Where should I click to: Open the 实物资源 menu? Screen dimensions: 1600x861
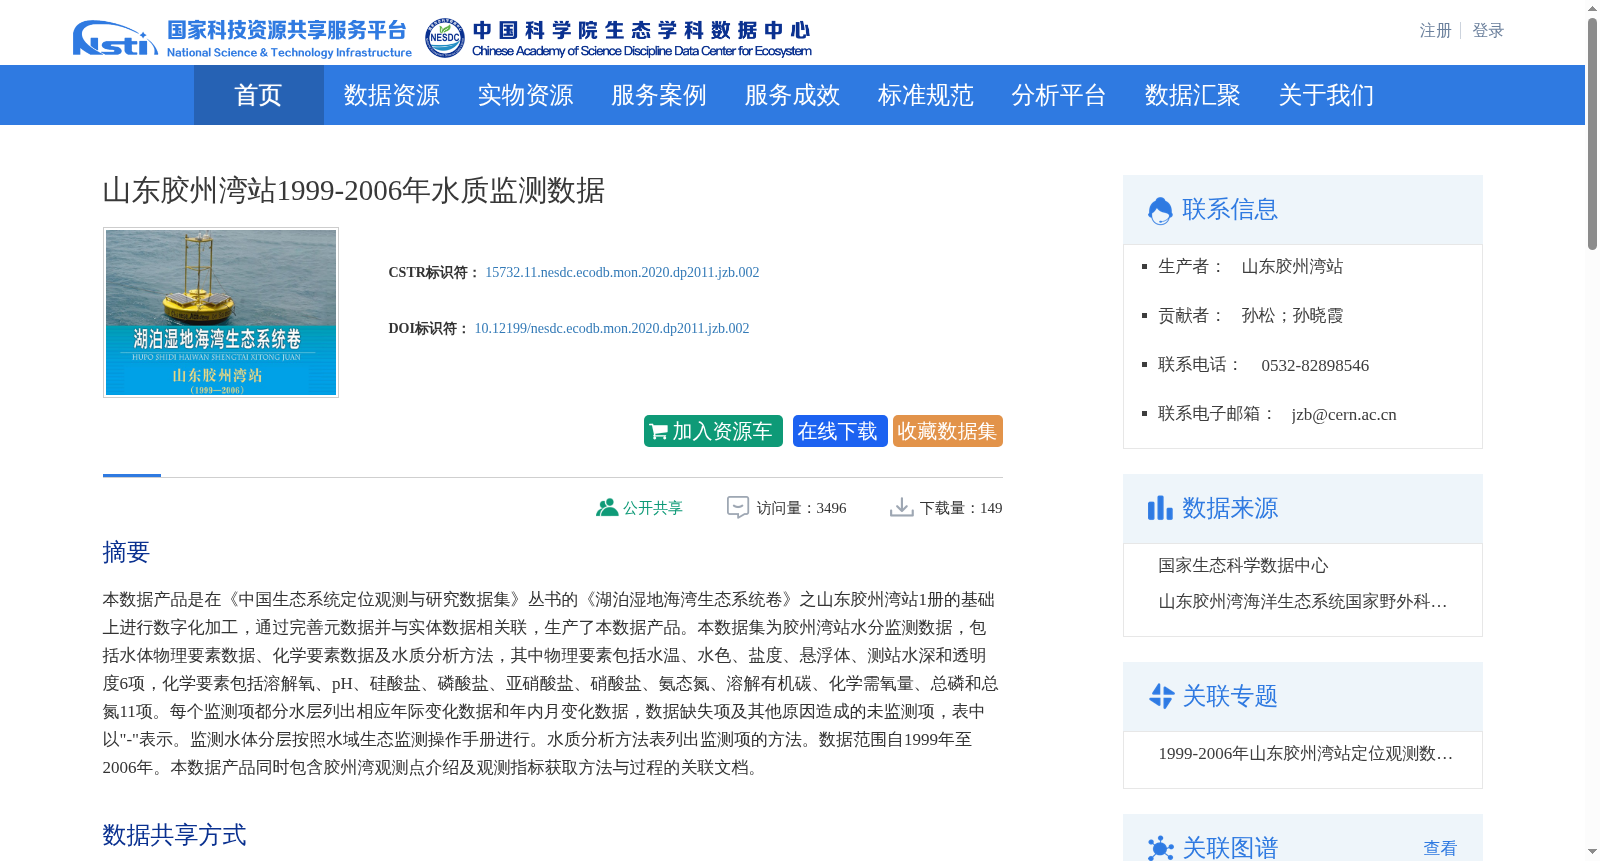[x=525, y=95]
